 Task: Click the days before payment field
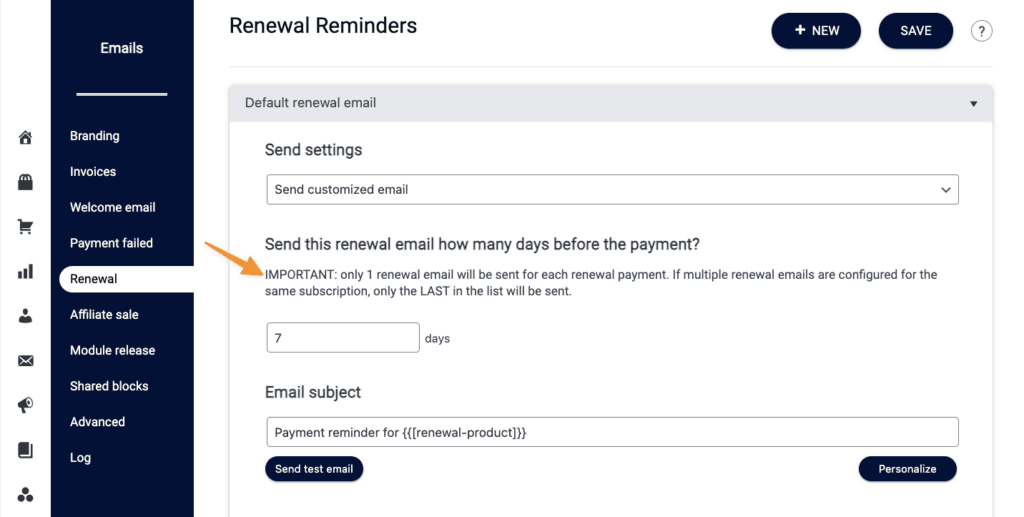[x=343, y=337]
